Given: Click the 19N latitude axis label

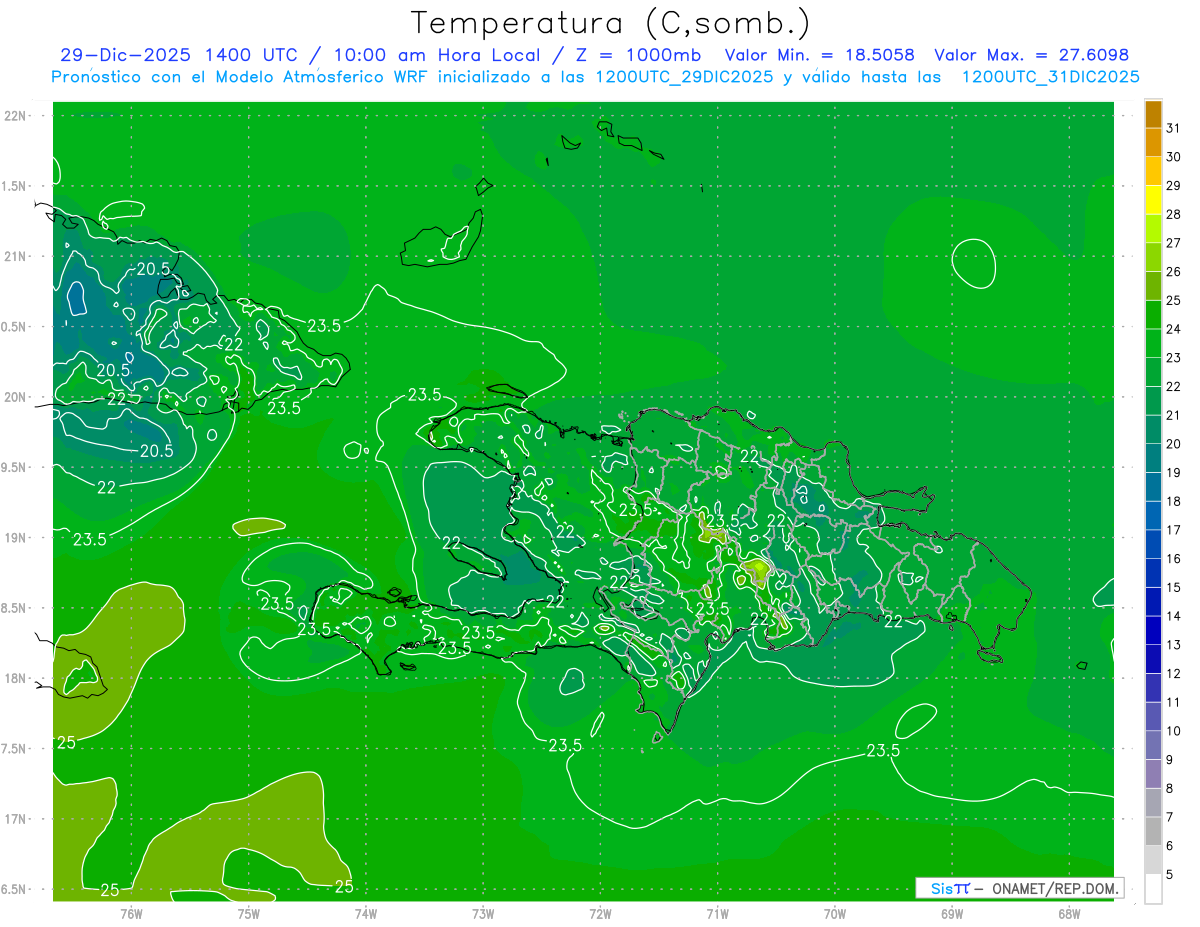Looking at the screenshot, I should pyautogui.click(x=16, y=538).
